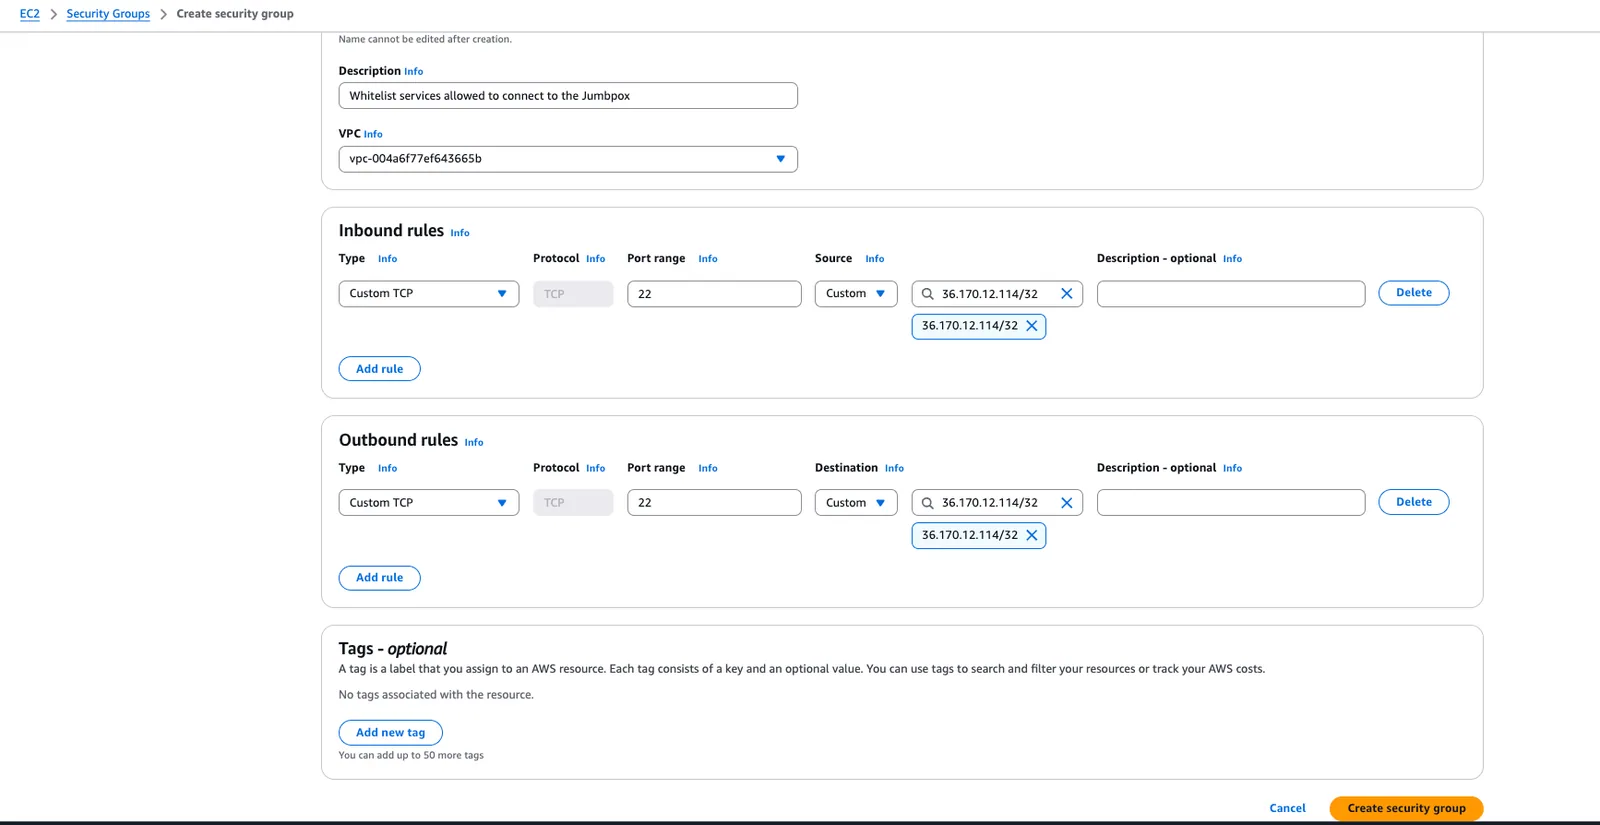Add a new inbound rule
The image size is (1600, 825).
(x=380, y=369)
